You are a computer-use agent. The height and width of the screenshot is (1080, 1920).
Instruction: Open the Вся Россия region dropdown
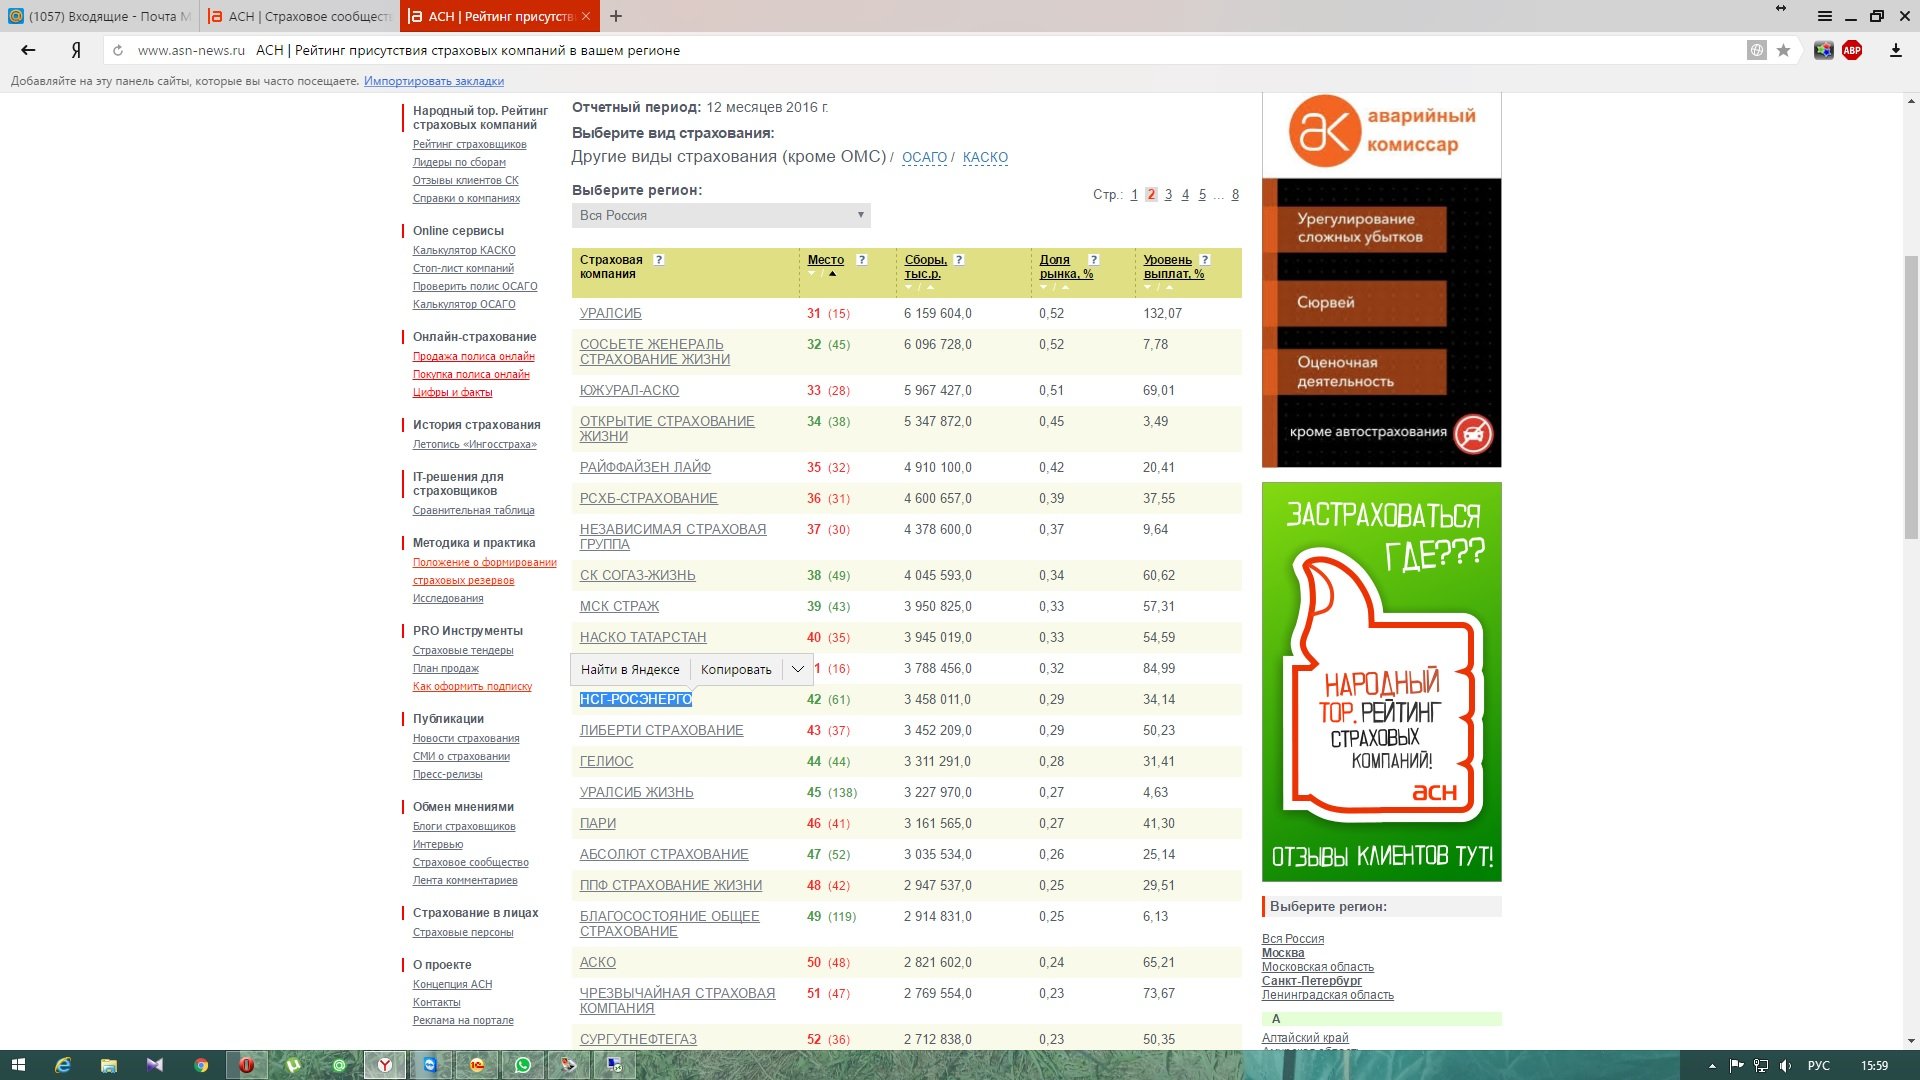pyautogui.click(x=721, y=215)
